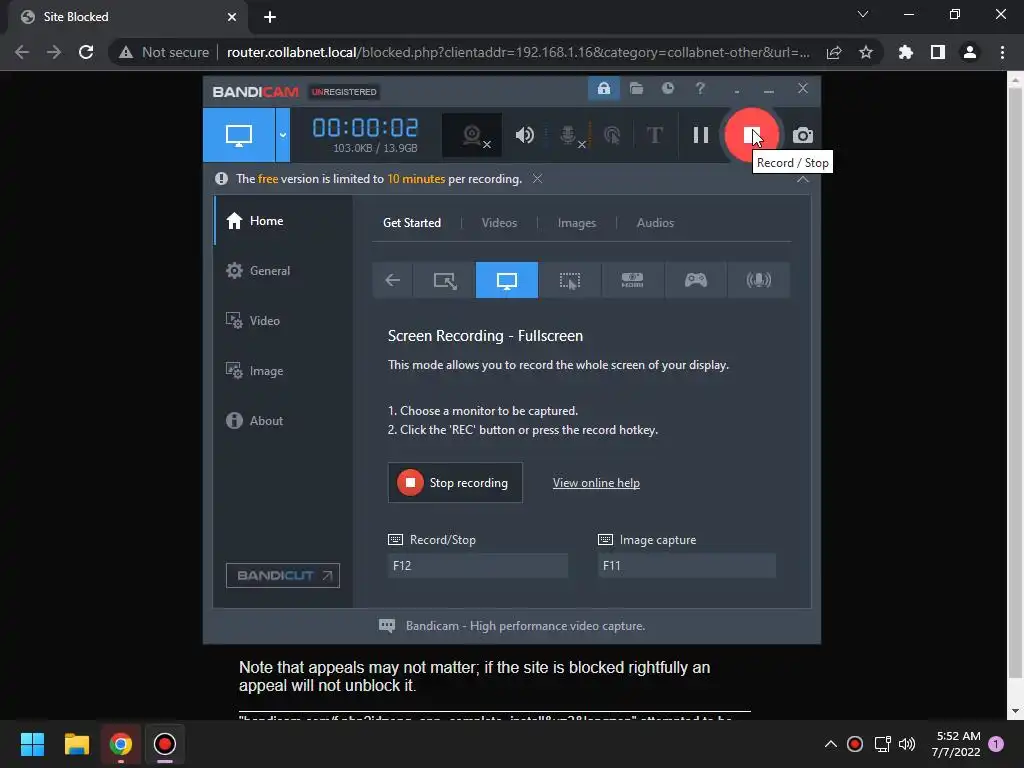Open a new Chrome tab
Image resolution: width=1024 pixels, height=768 pixels.
click(270, 17)
